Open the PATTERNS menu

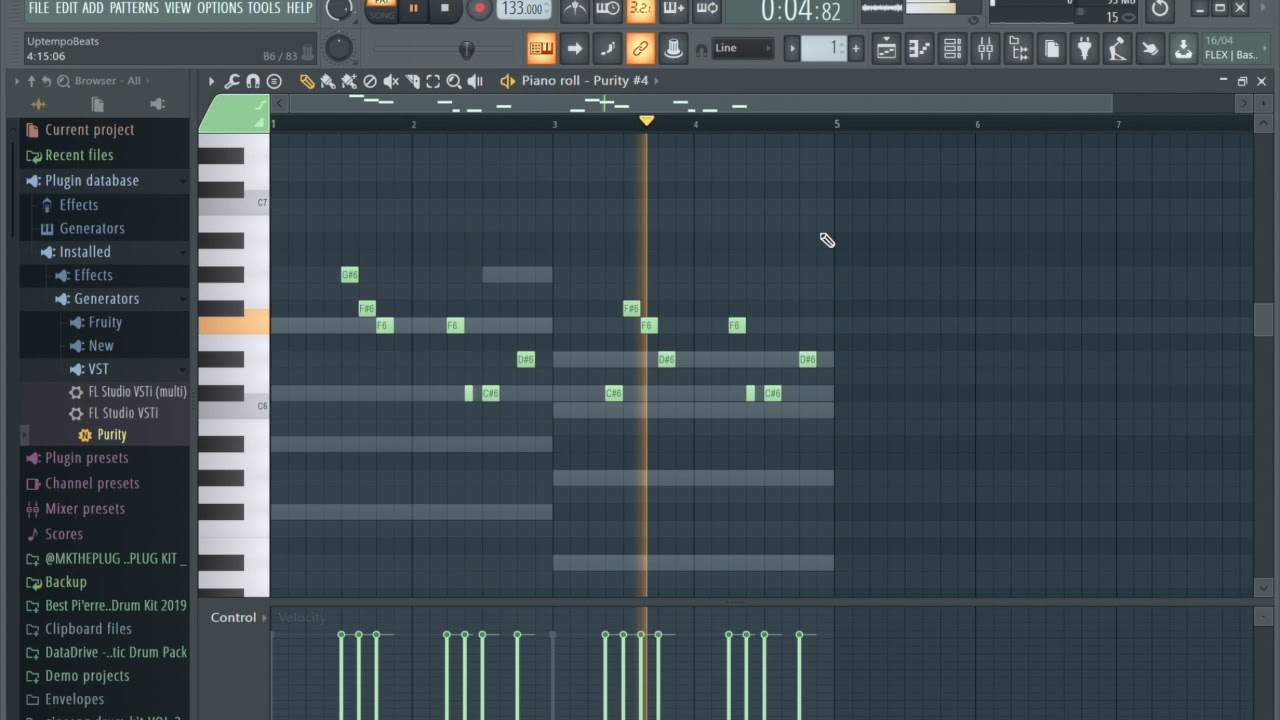tap(134, 8)
